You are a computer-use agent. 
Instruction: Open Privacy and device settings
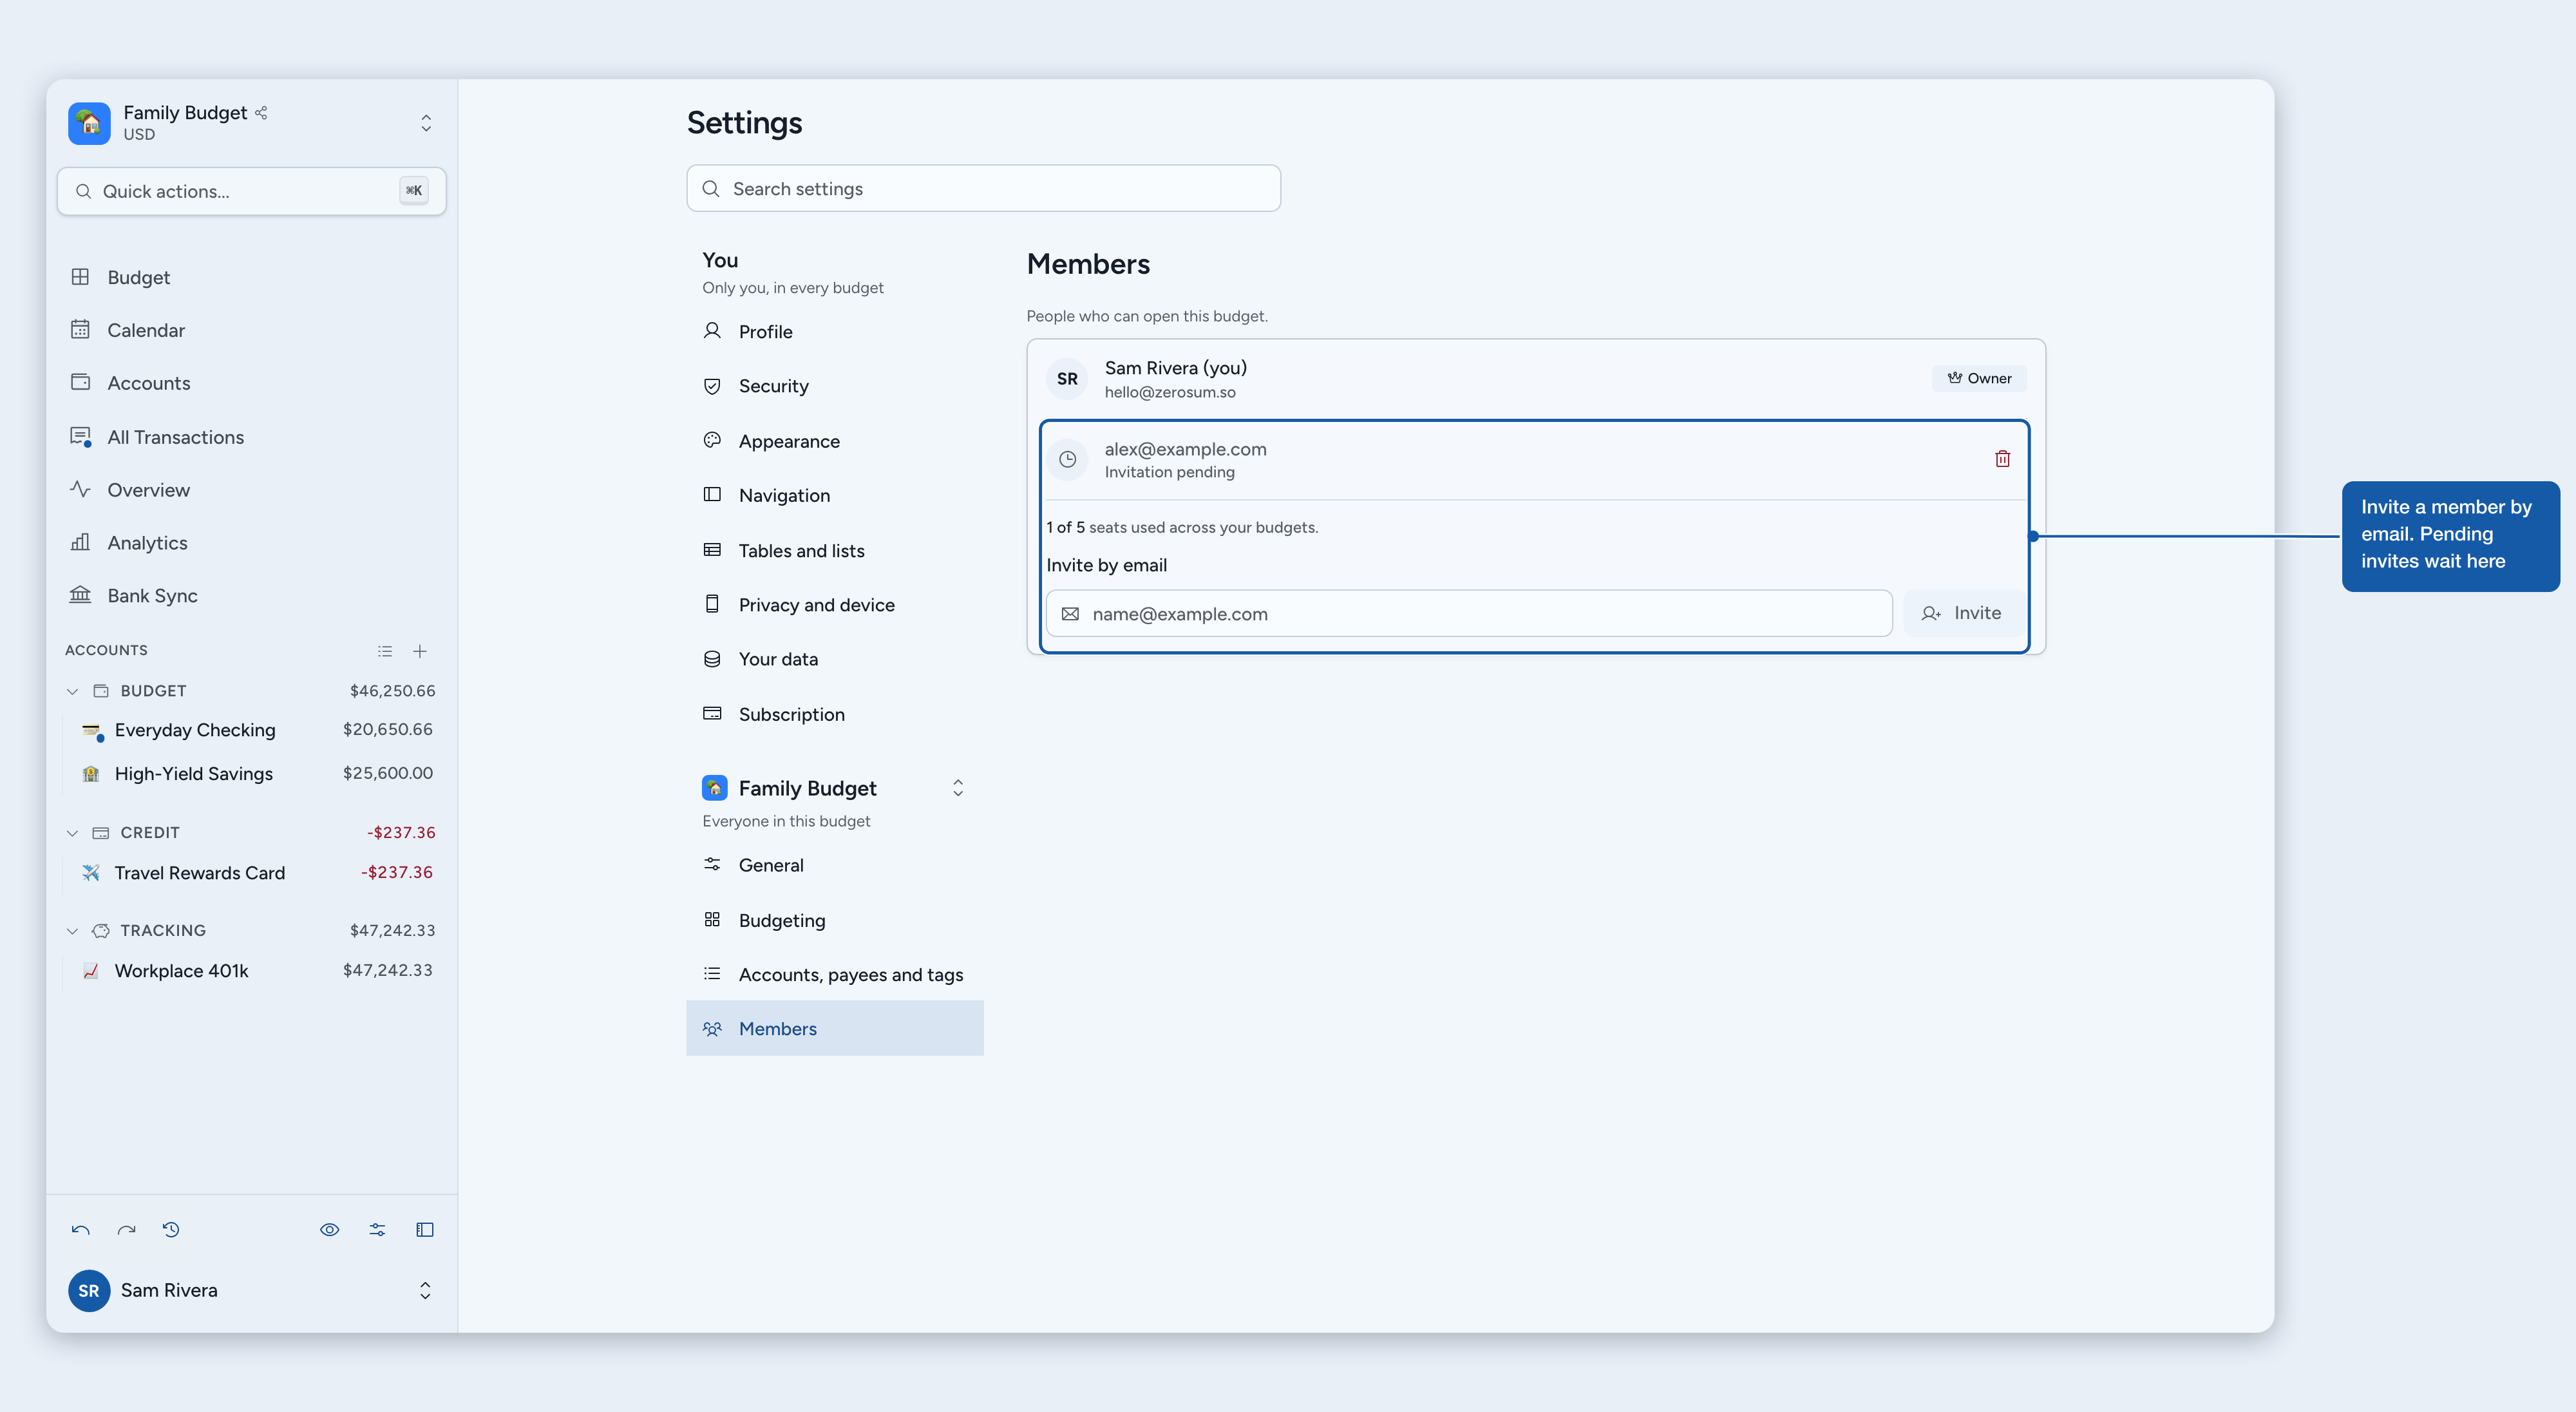click(x=835, y=605)
